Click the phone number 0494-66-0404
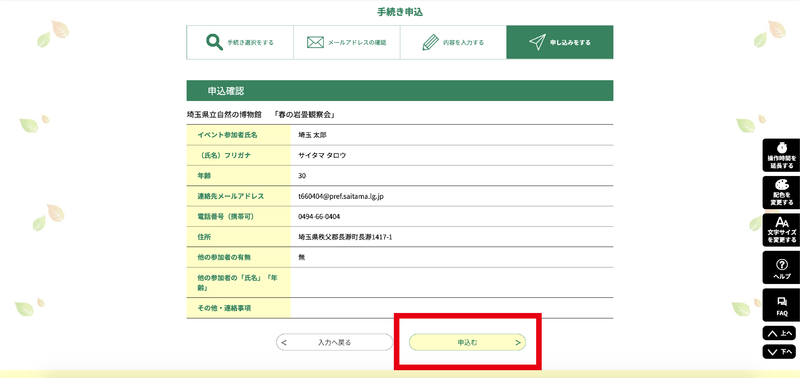Viewport: 800px width, 378px height. pos(319,216)
